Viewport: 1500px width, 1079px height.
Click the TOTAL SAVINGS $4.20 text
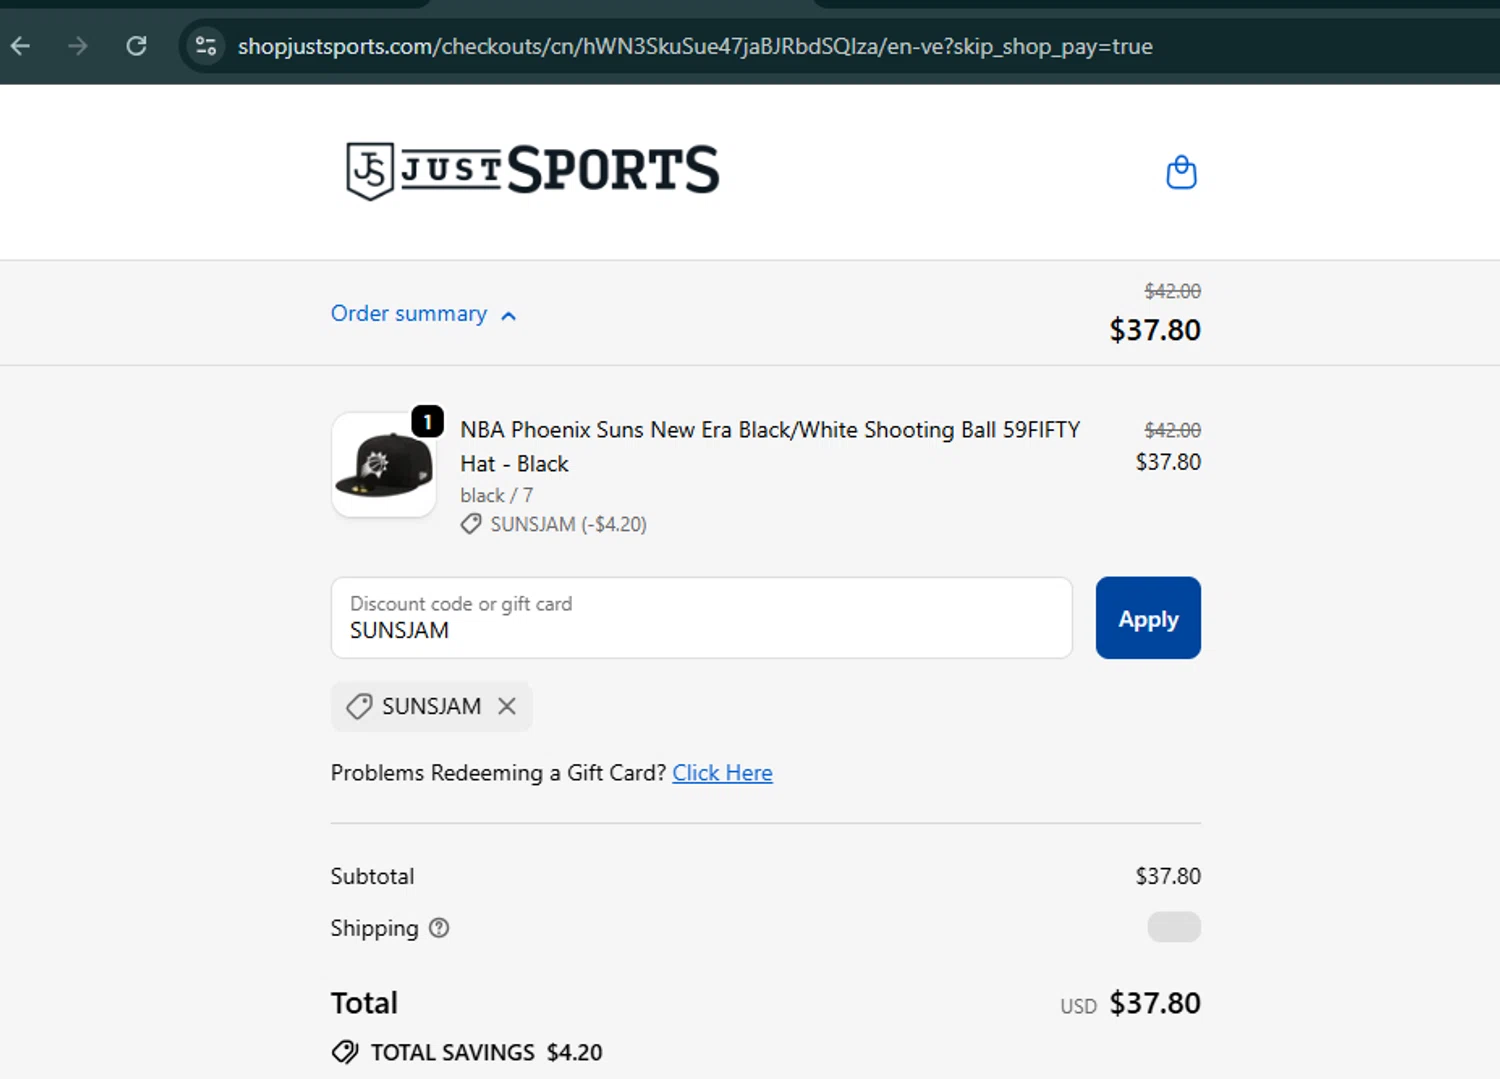pos(486,1052)
